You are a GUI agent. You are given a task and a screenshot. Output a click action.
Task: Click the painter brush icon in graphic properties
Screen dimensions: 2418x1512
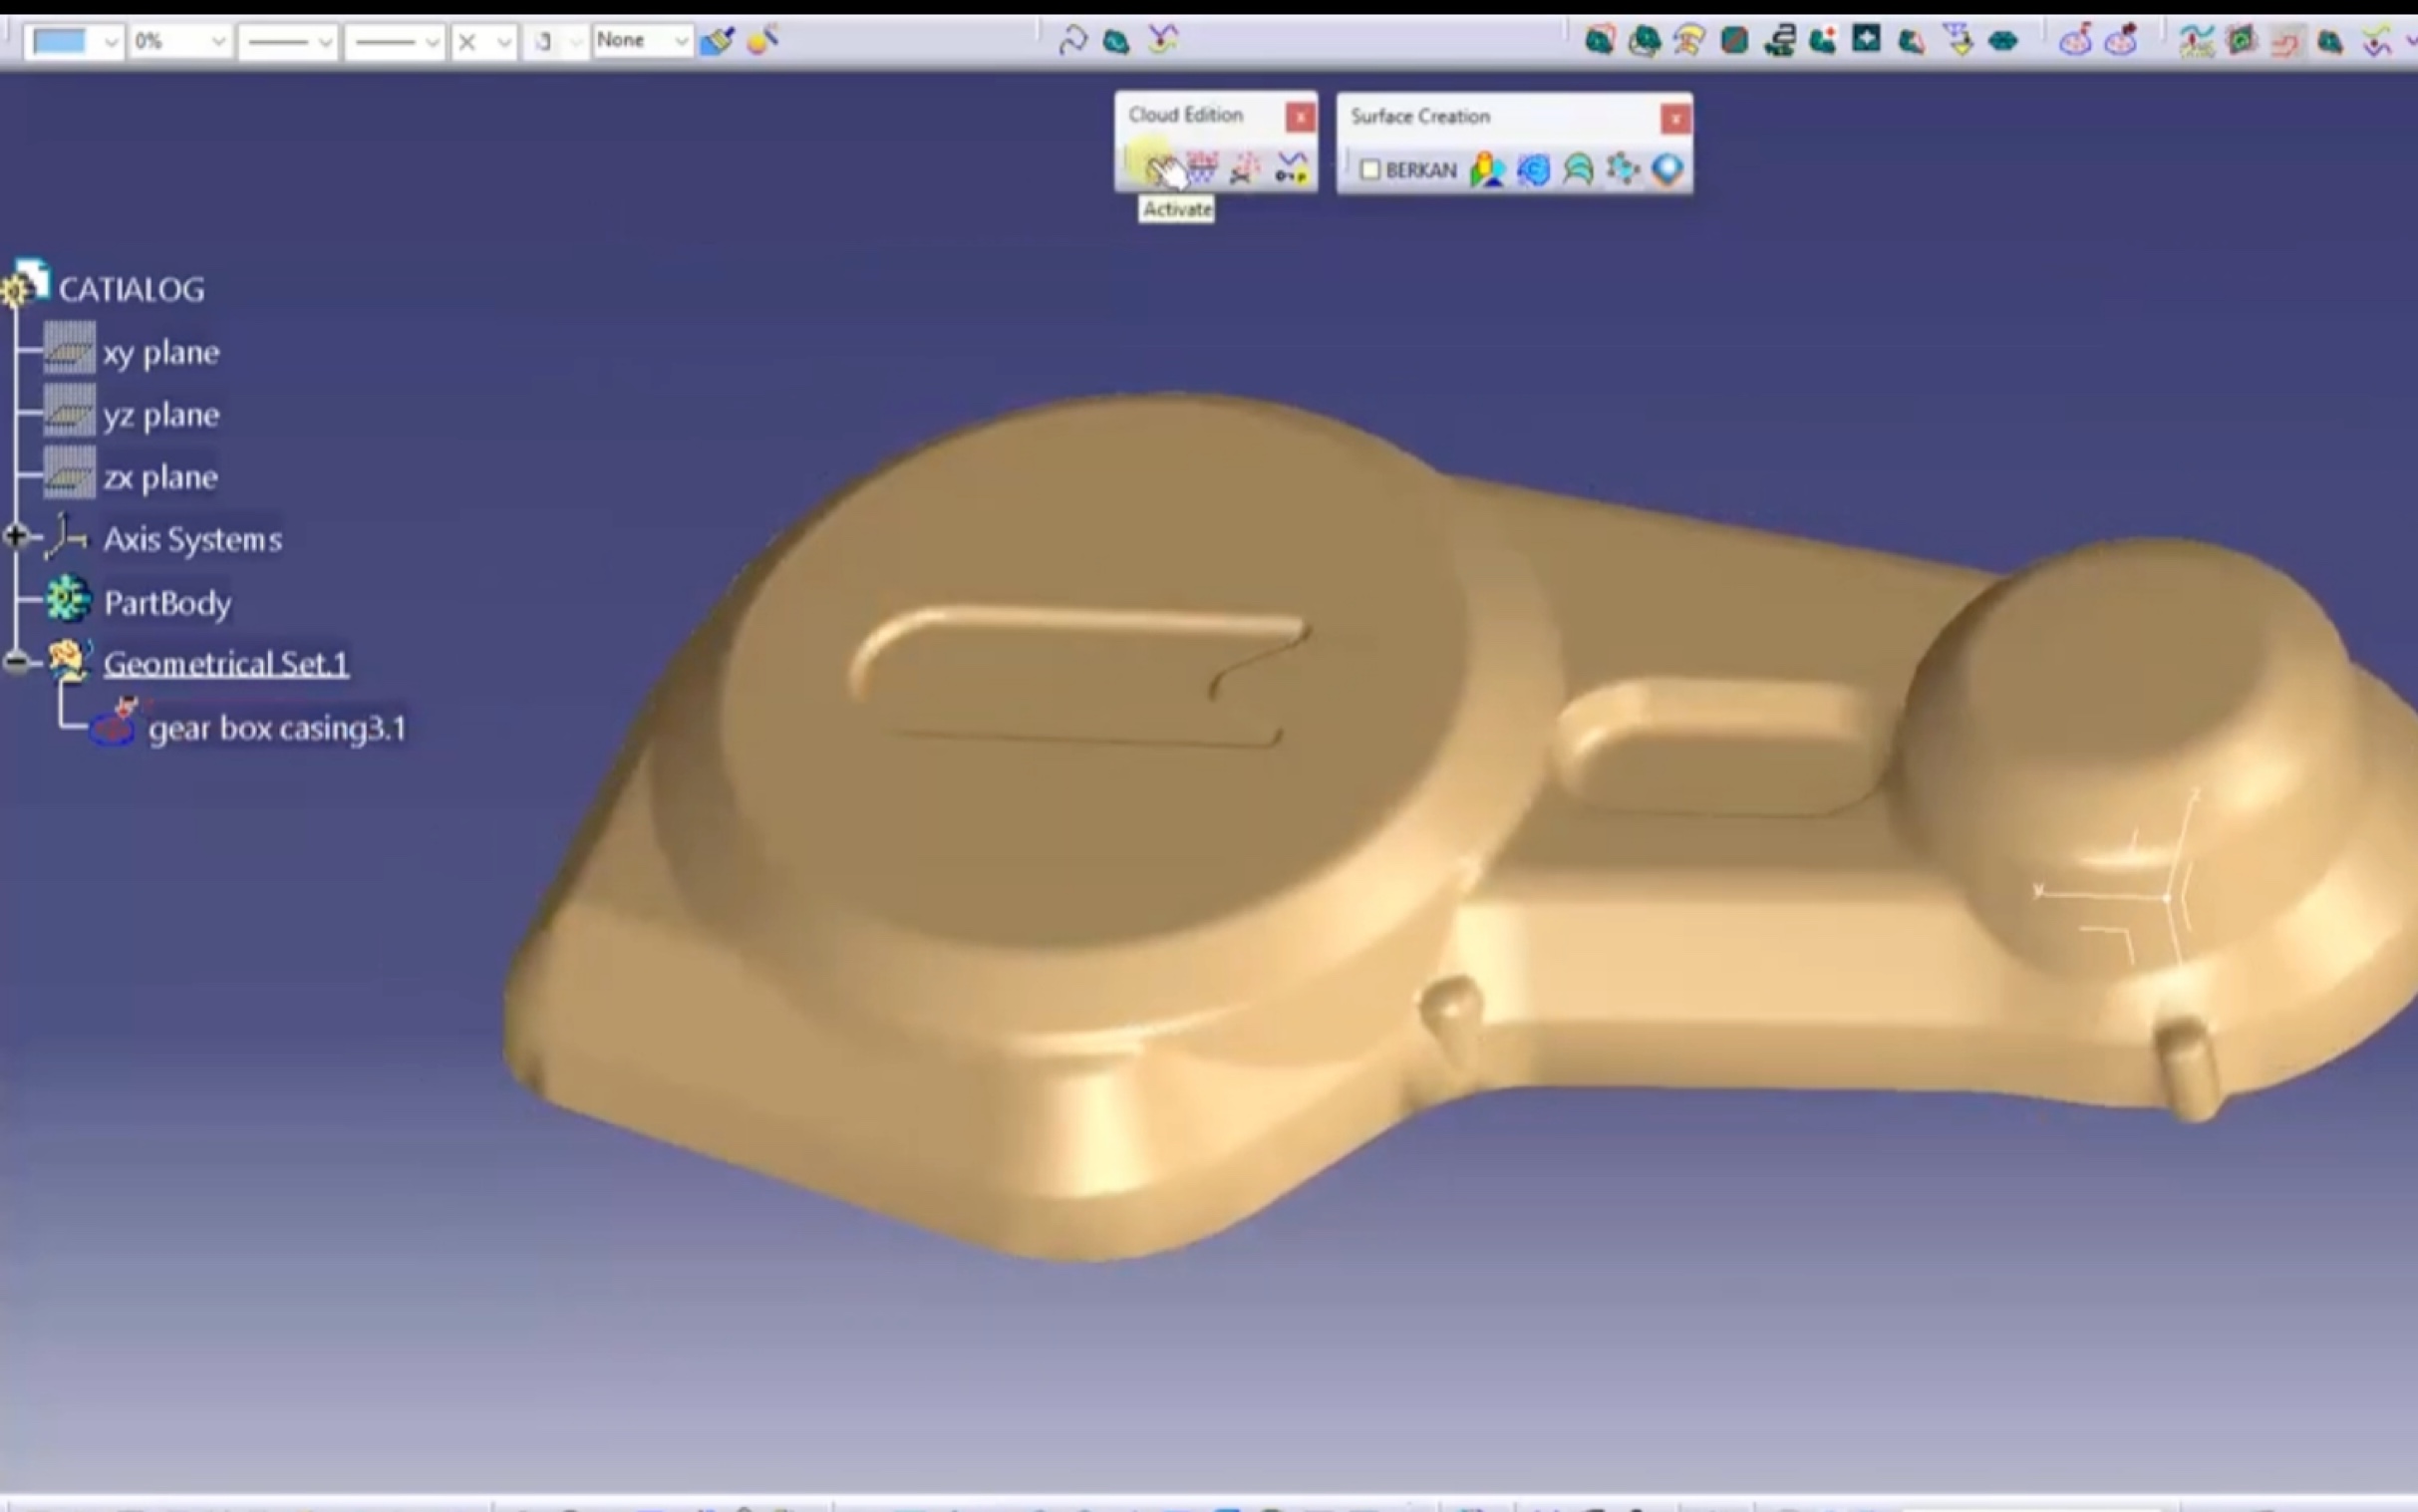tap(716, 41)
